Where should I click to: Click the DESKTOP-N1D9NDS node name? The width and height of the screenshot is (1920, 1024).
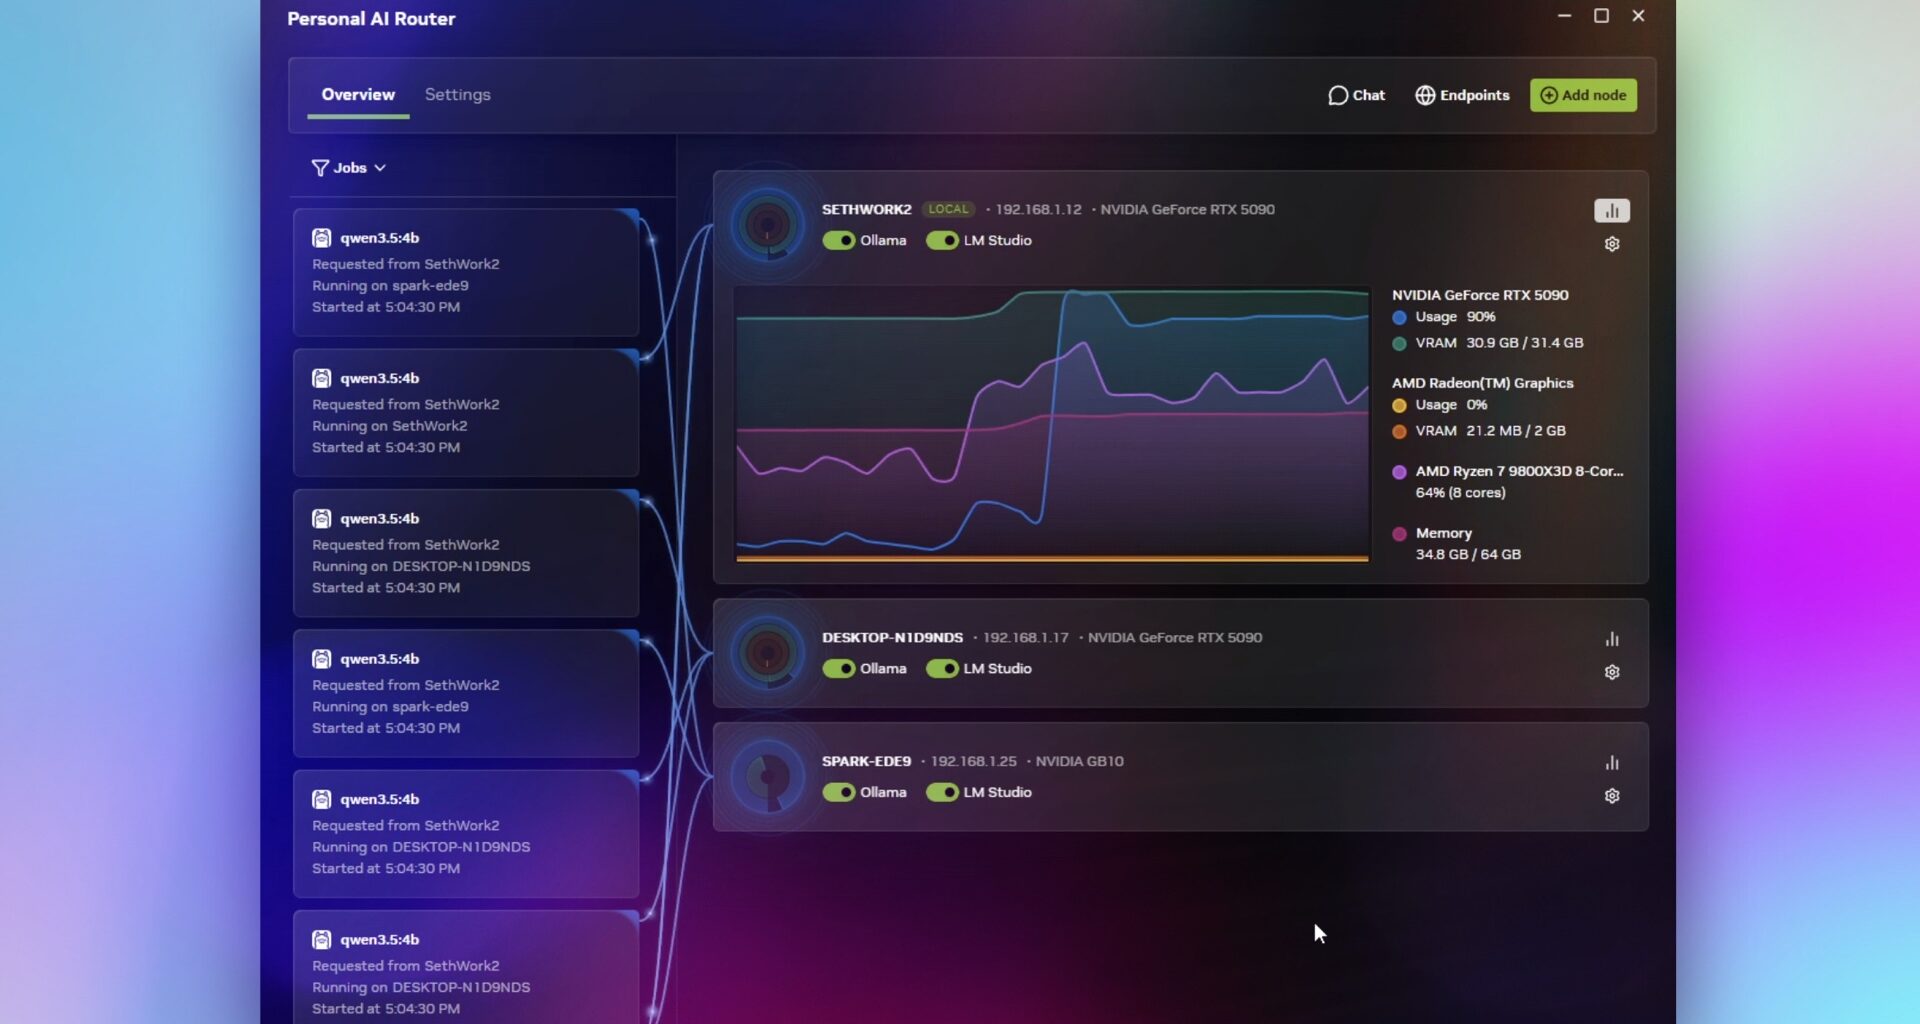(x=892, y=637)
